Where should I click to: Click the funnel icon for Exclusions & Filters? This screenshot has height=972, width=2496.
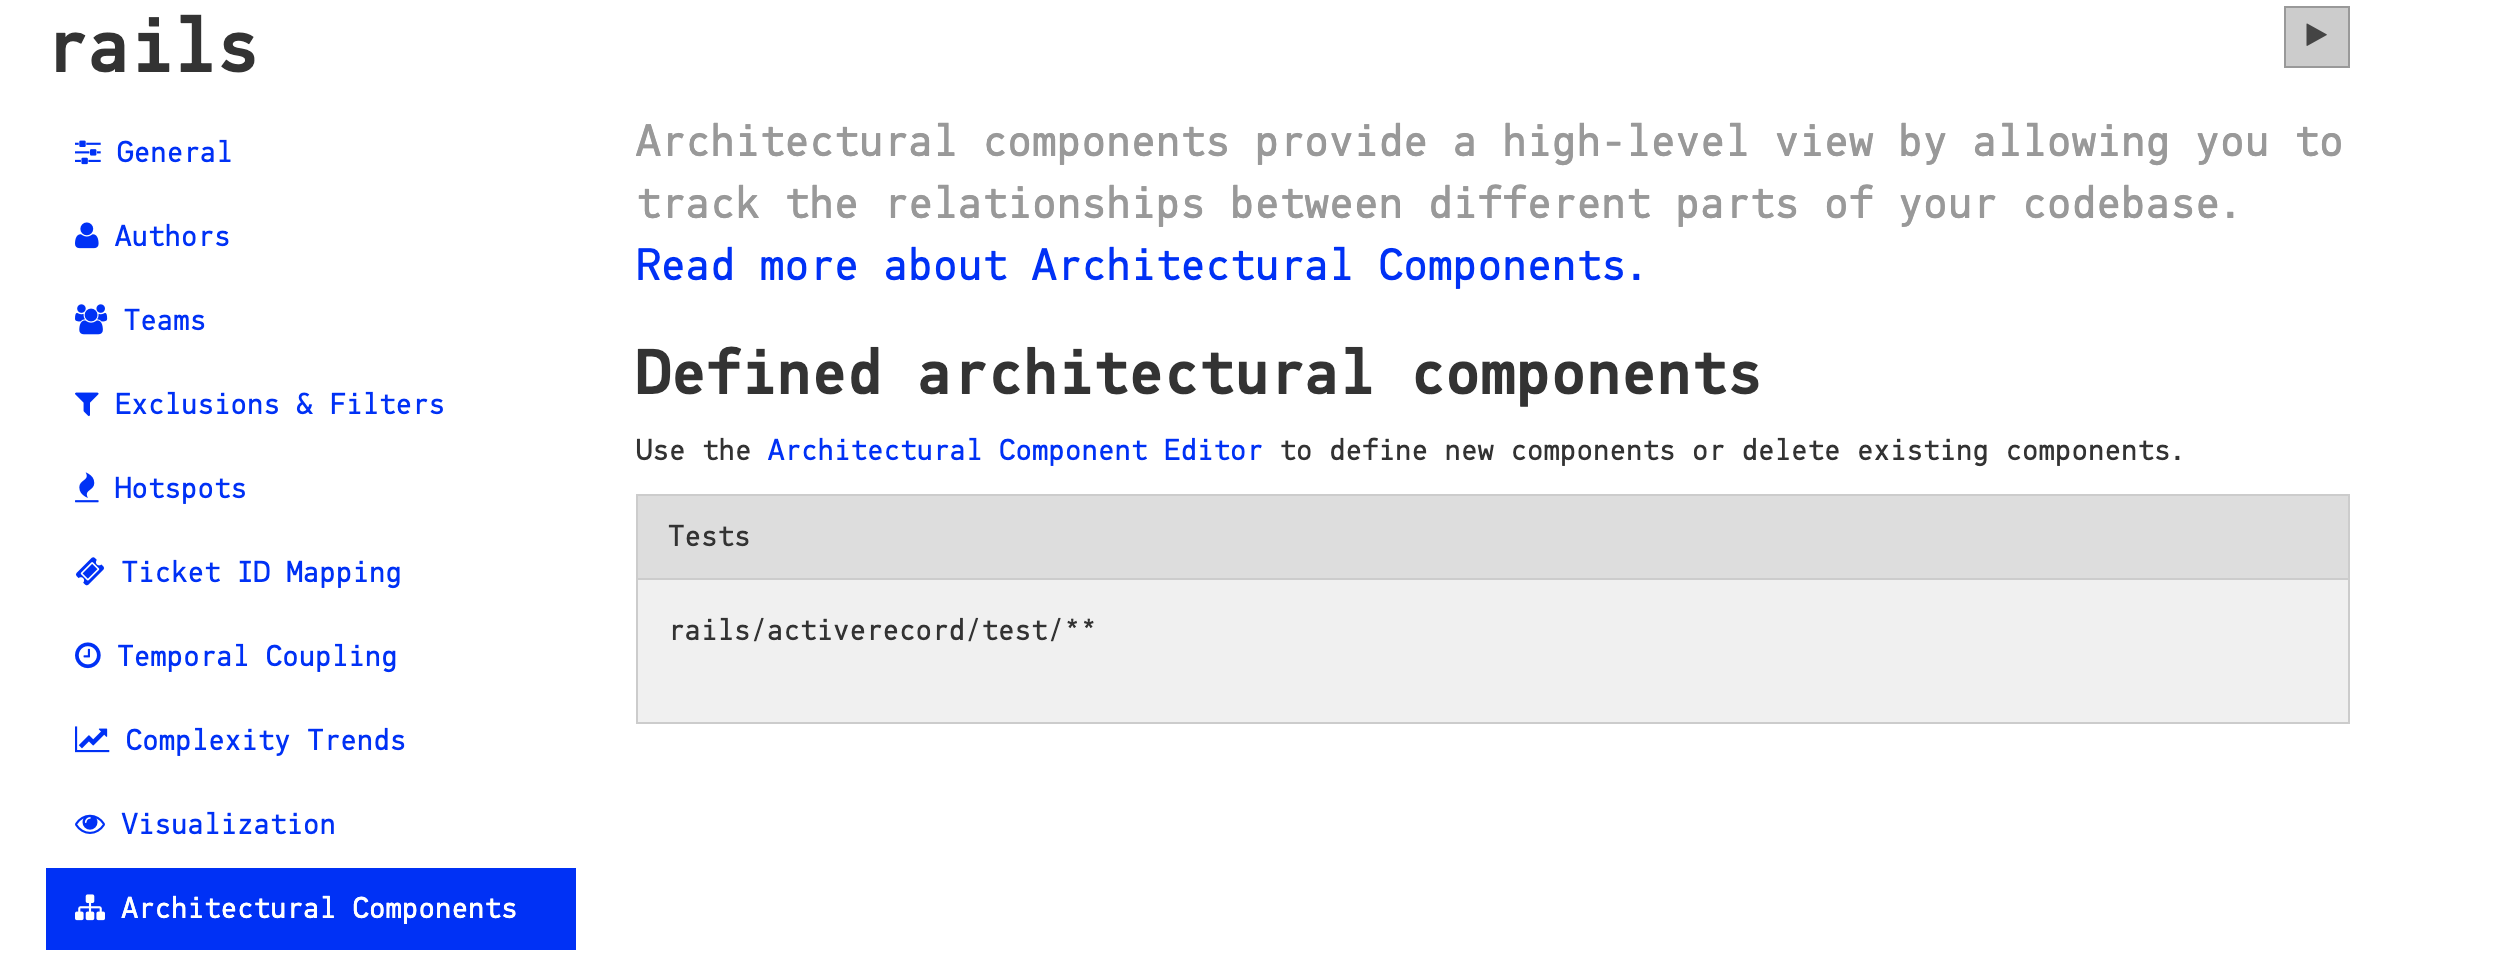tap(88, 404)
